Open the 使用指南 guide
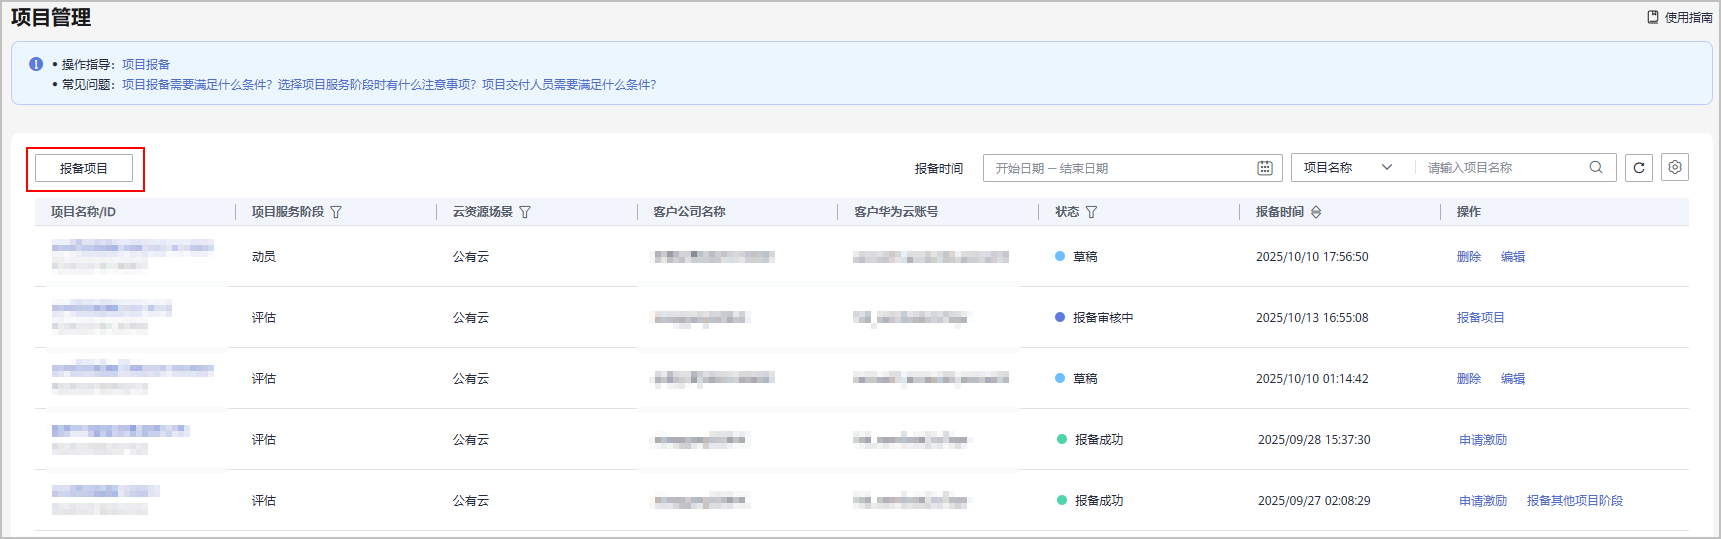Screen dimensions: 1721x539 [1680, 17]
